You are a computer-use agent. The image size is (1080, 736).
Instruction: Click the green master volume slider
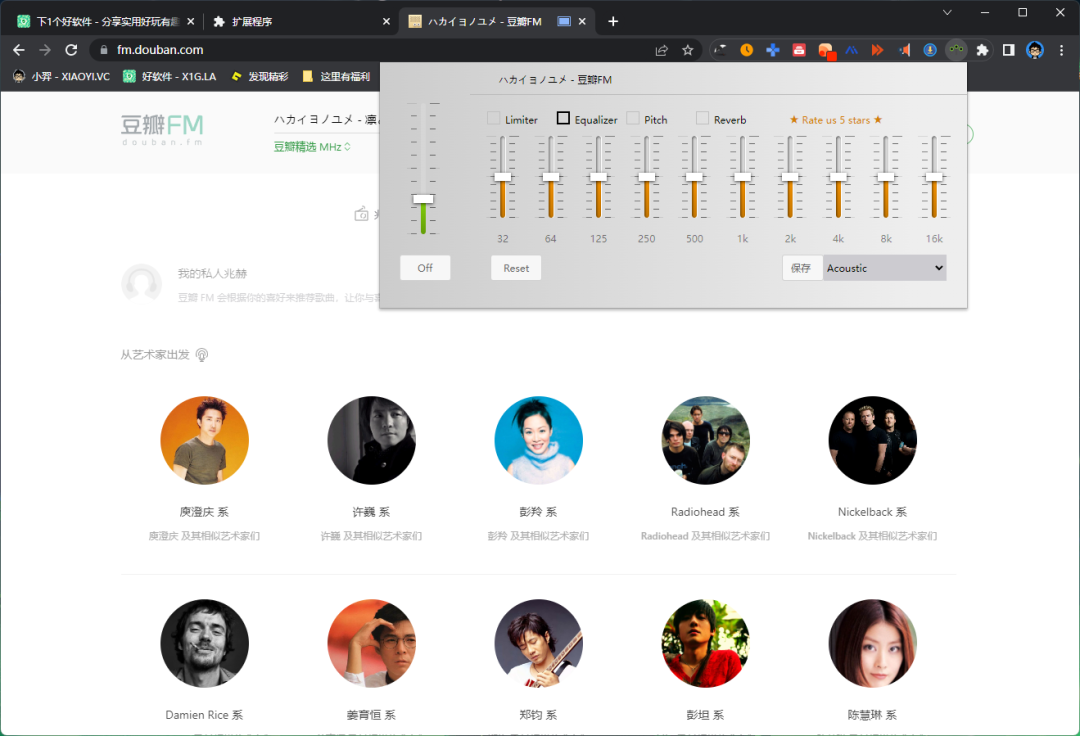[x=423, y=198]
